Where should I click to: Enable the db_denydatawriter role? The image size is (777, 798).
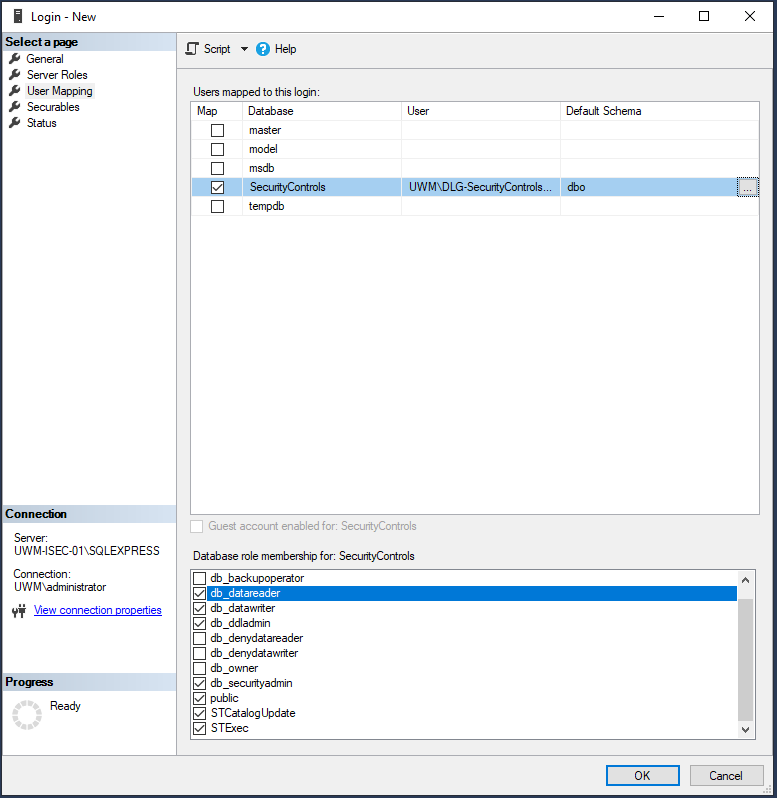tap(199, 653)
